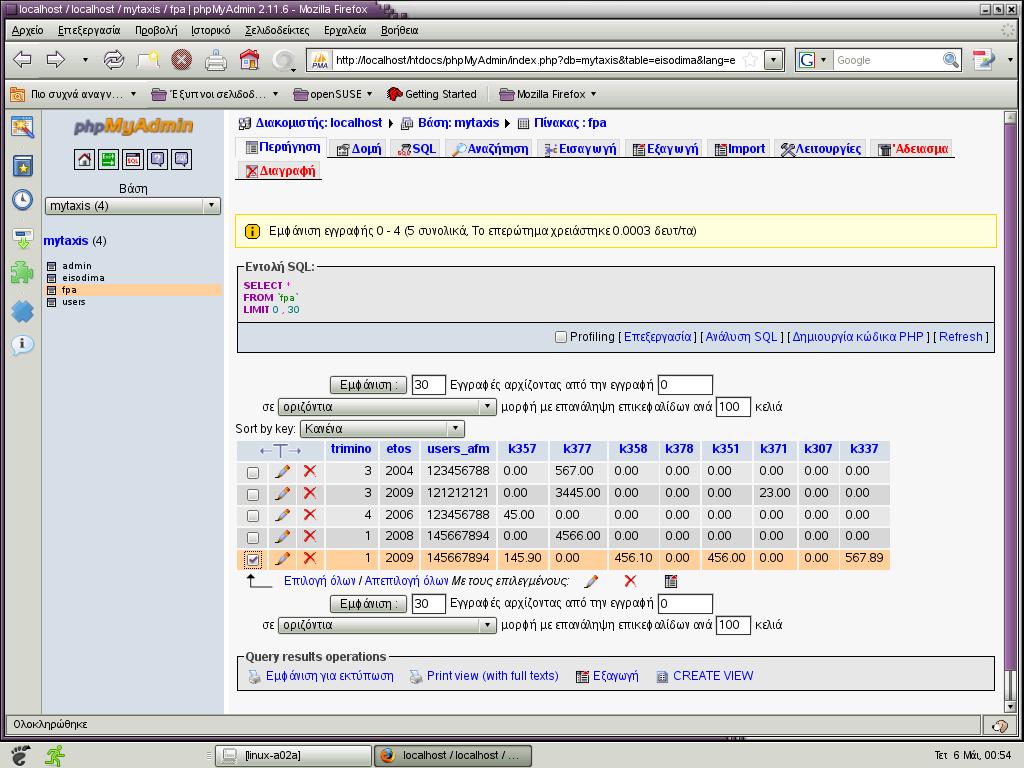The height and width of the screenshot is (768, 1024).
Task: Delete the 2006 row via red X
Action: (310, 515)
